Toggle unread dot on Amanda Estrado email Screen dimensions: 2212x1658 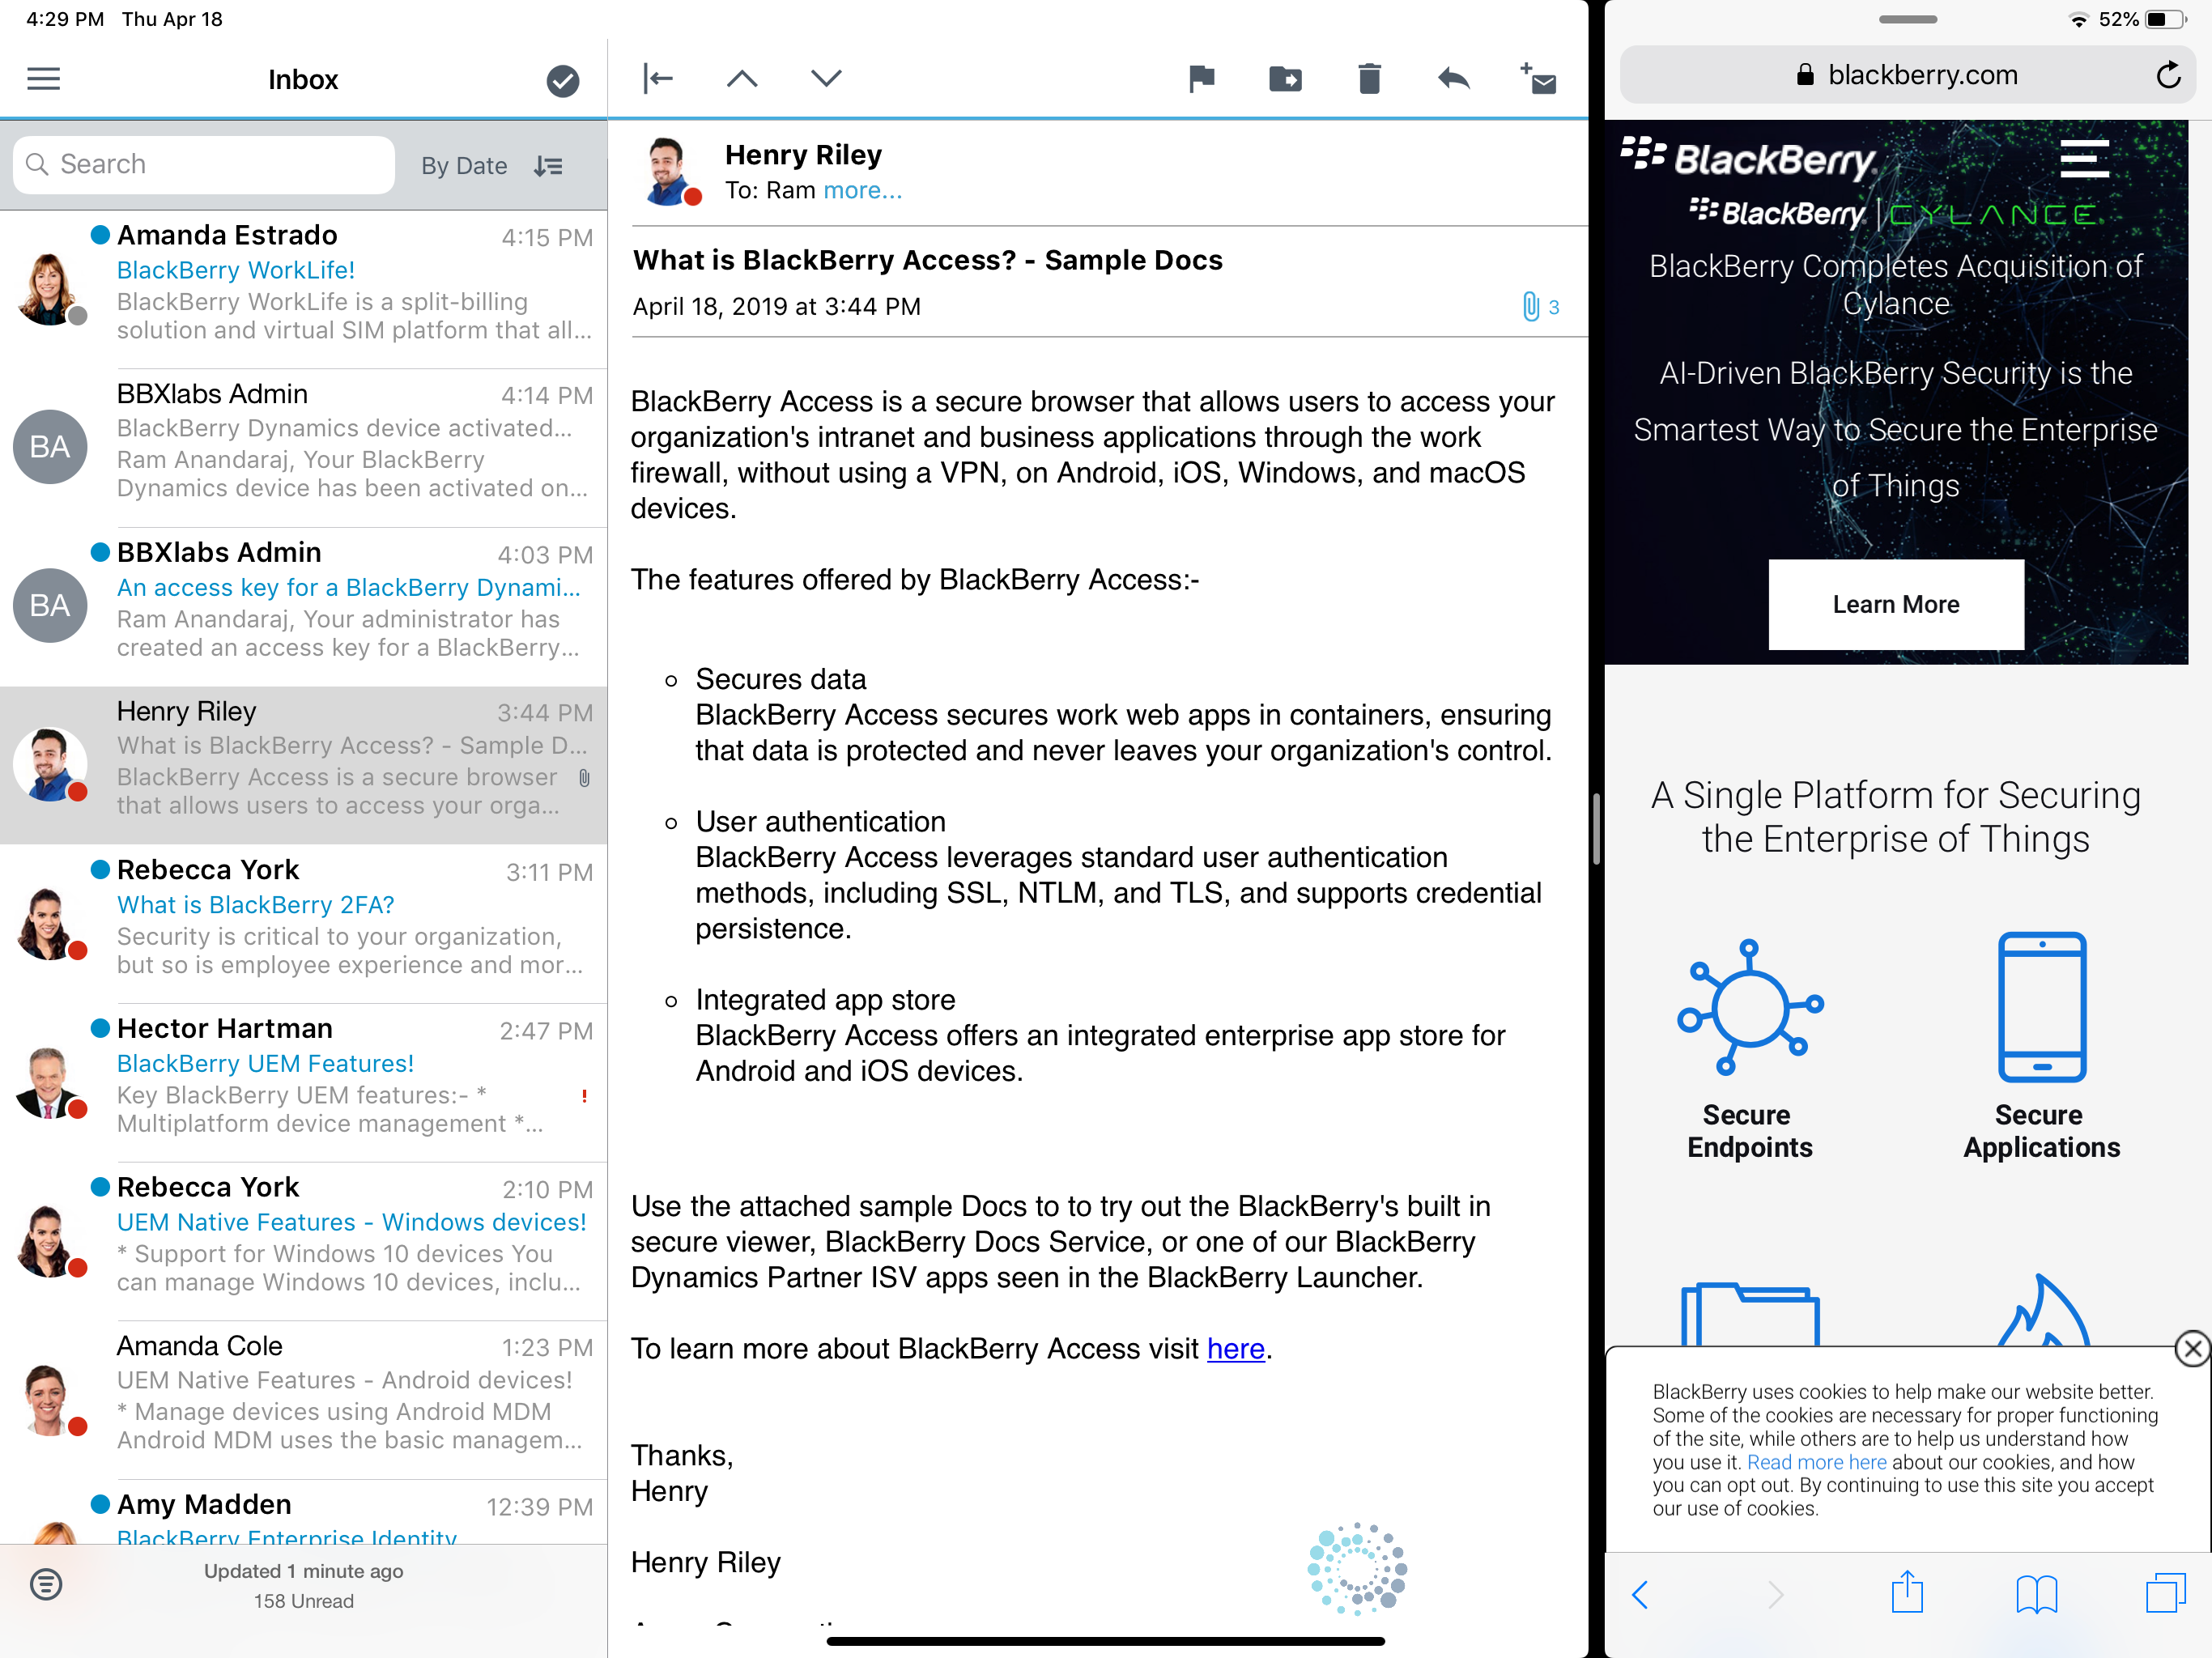pyautogui.click(x=100, y=235)
